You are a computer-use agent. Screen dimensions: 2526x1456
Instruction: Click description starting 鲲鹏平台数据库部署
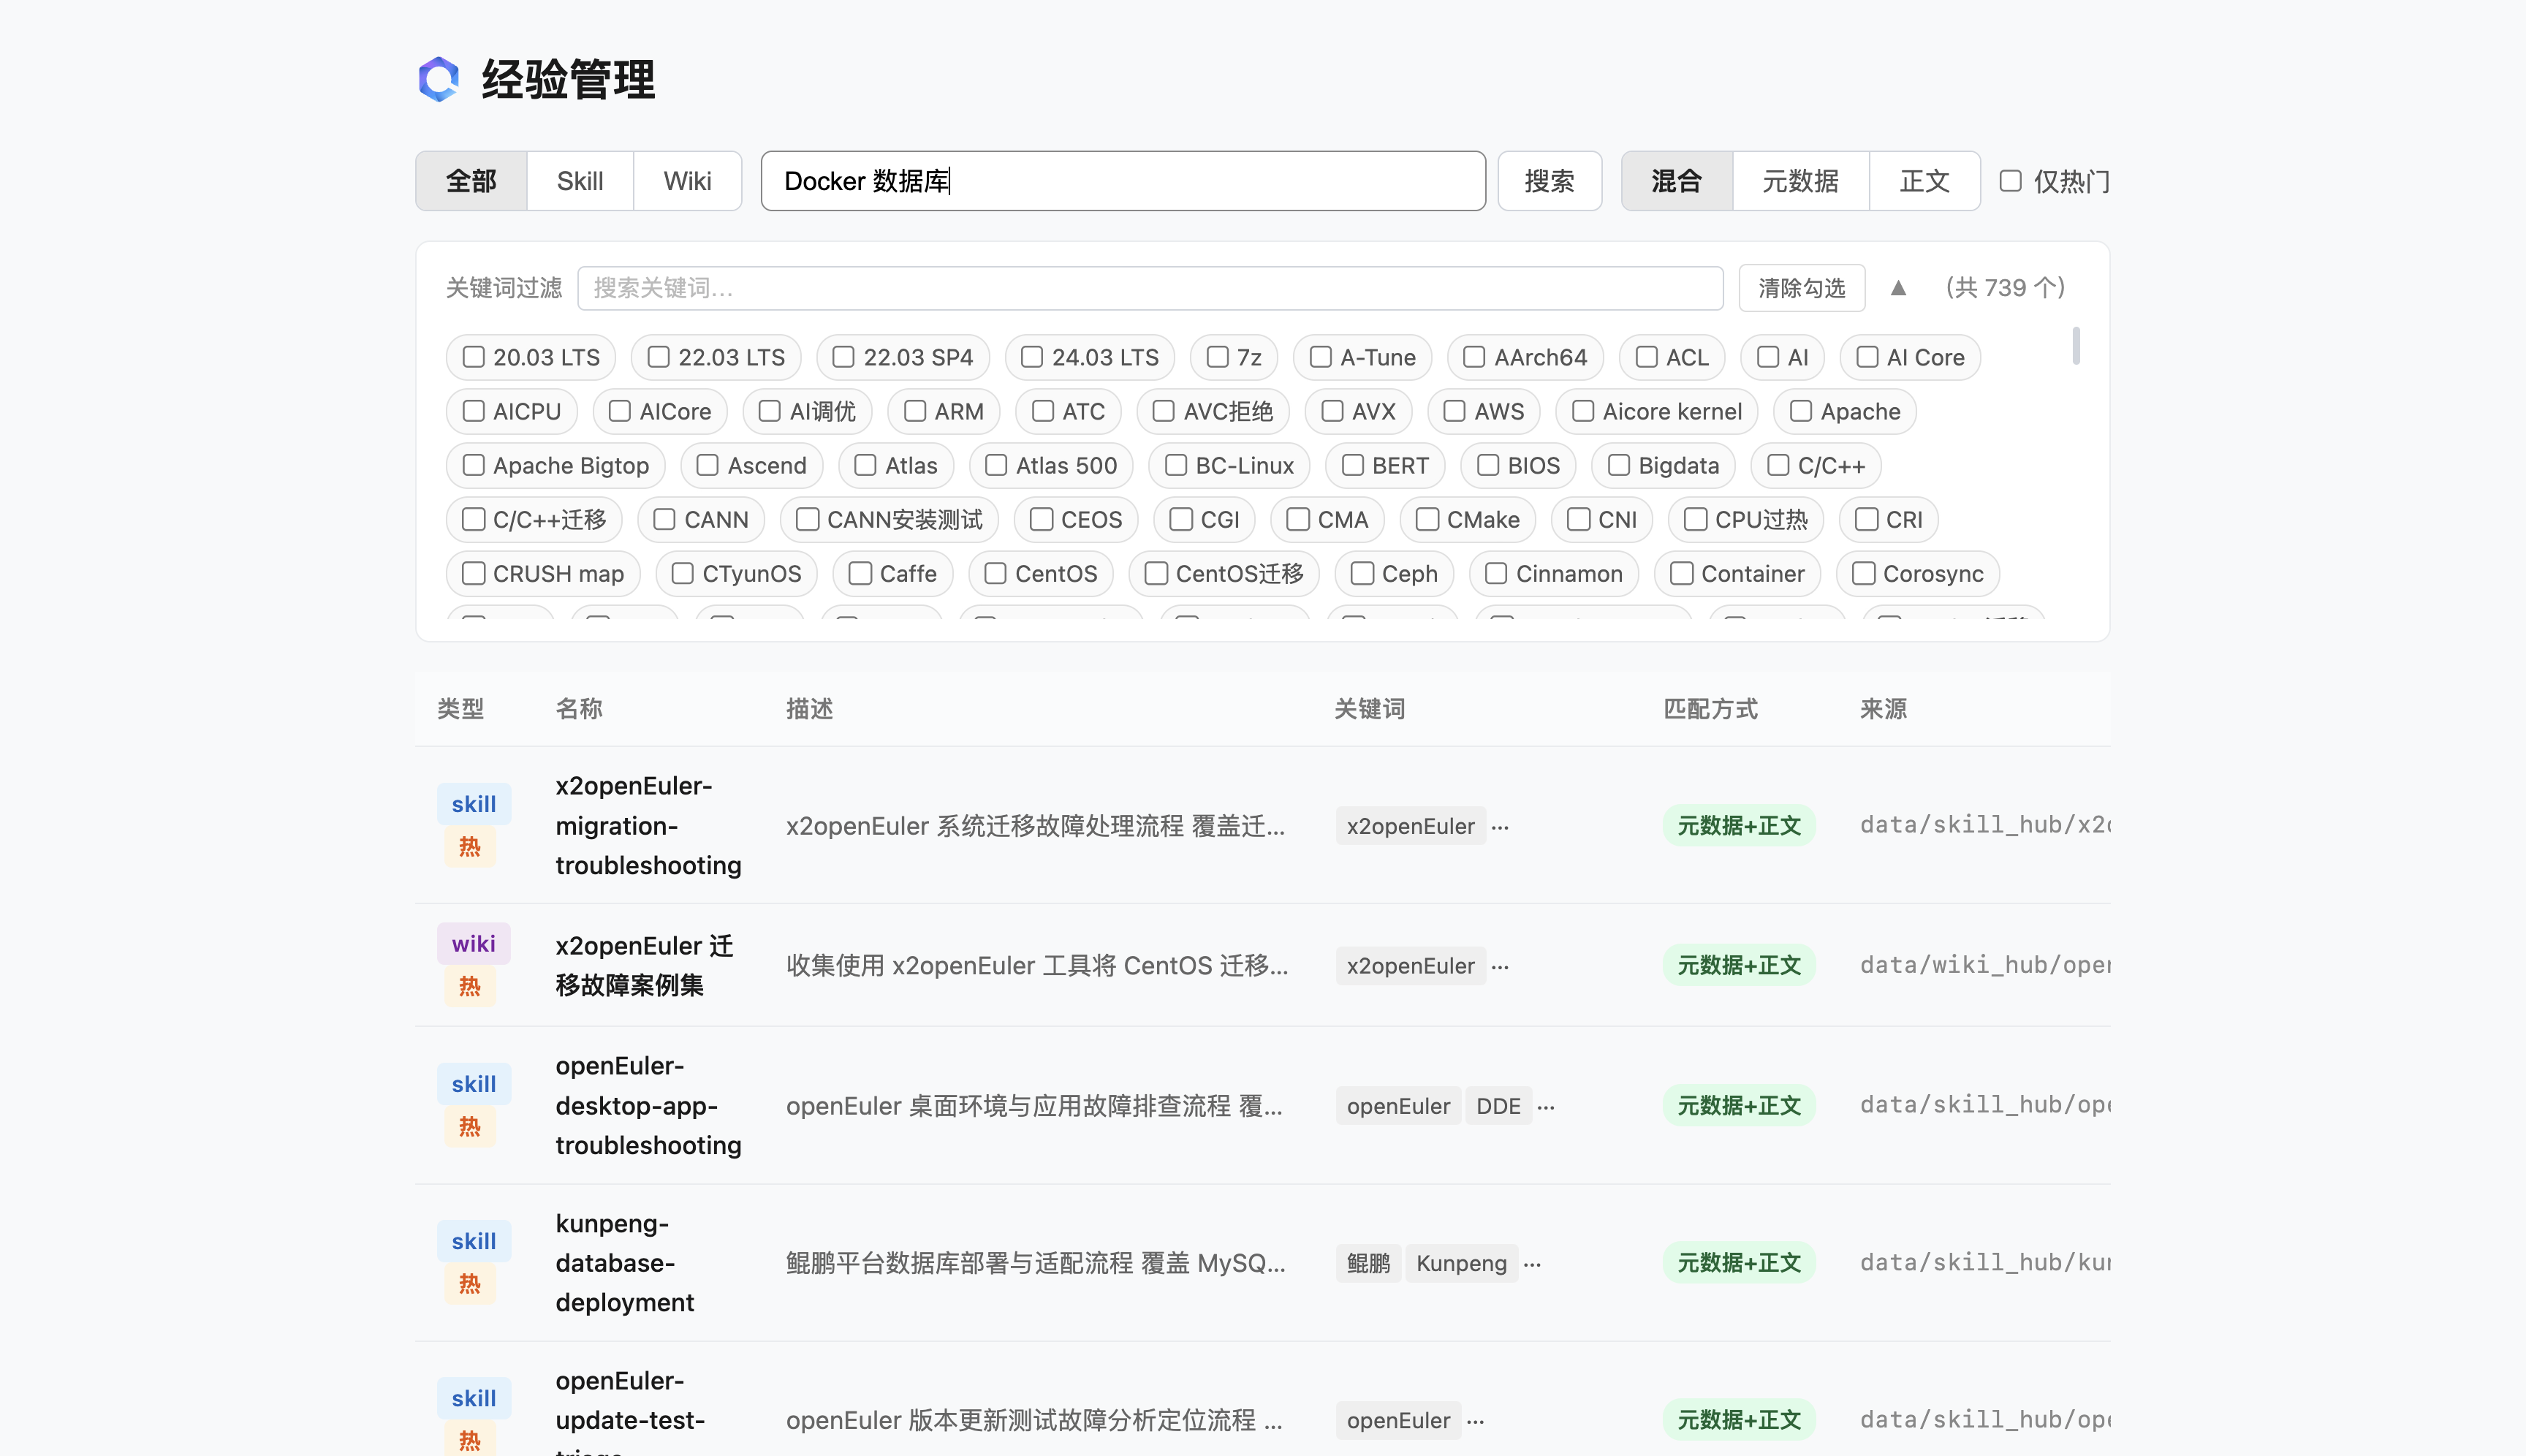[x=1036, y=1263]
